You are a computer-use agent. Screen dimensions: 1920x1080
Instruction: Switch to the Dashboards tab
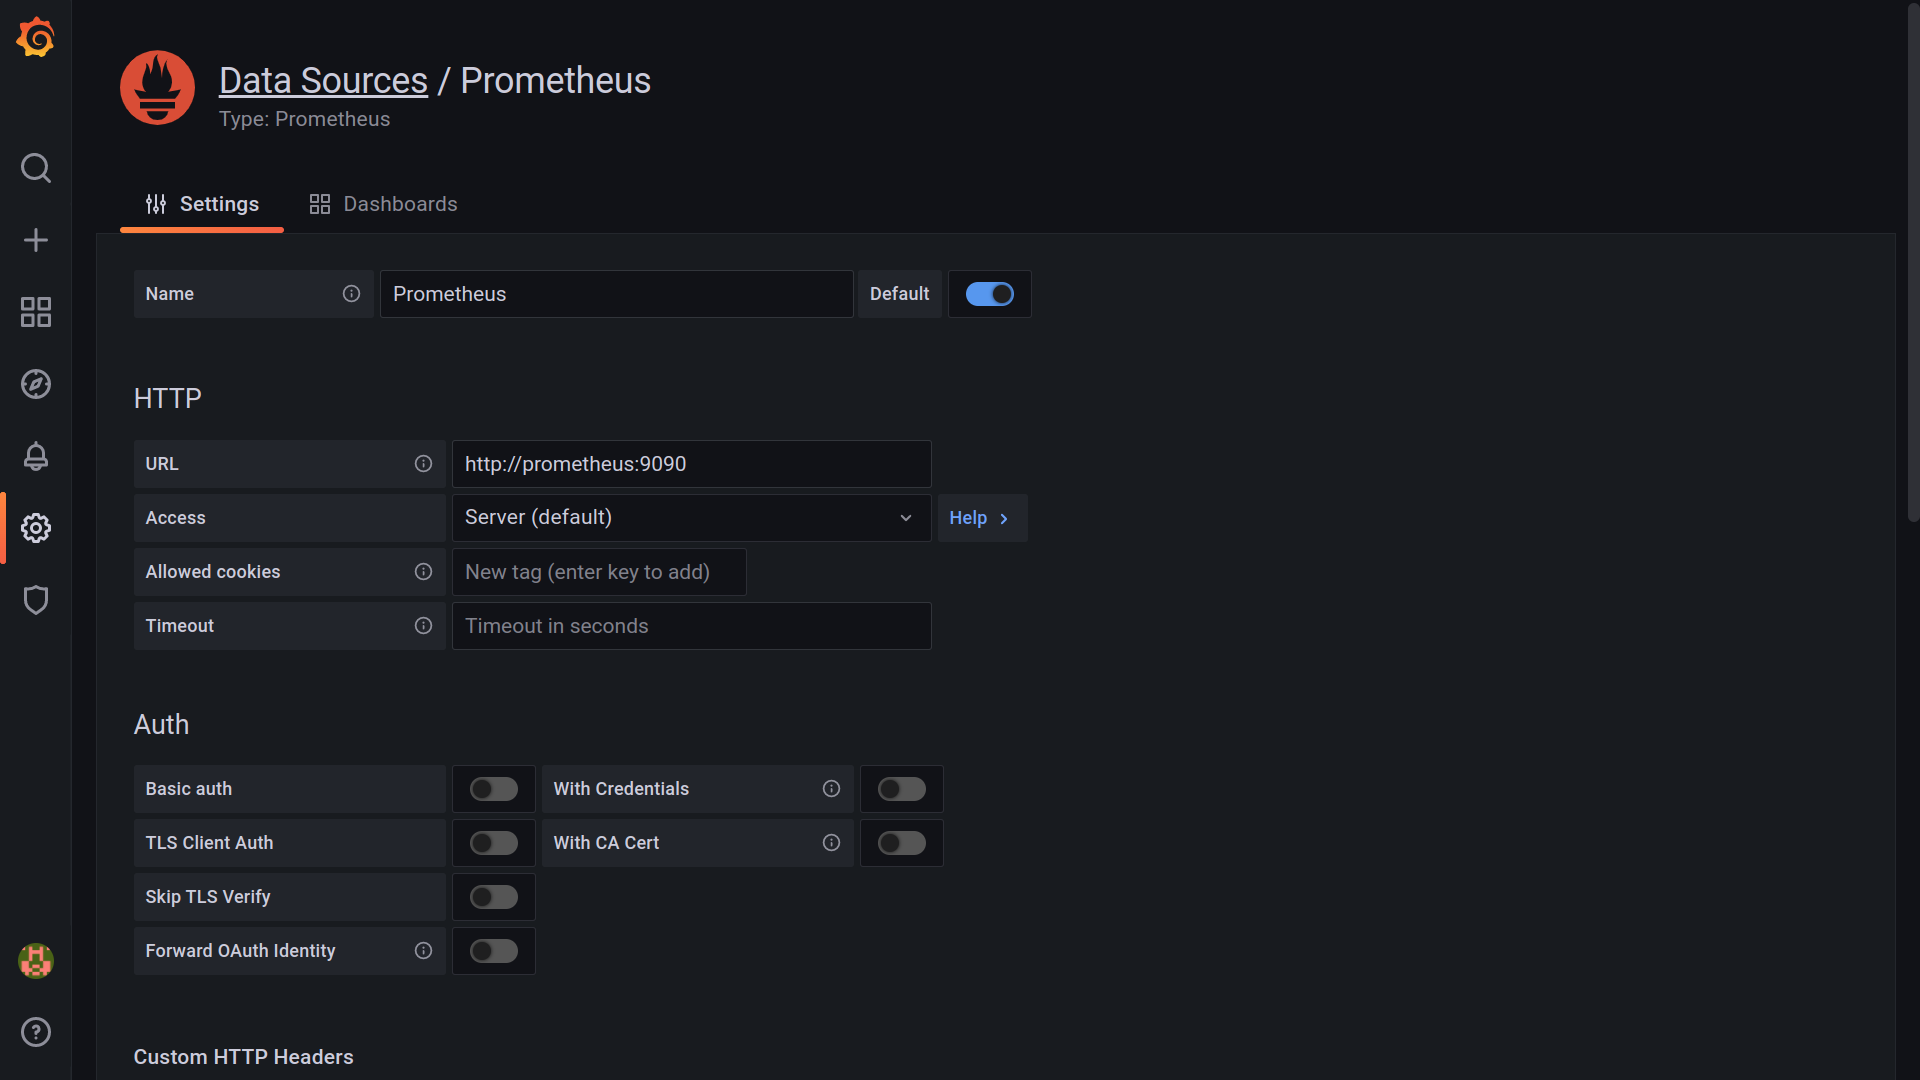pos(384,204)
